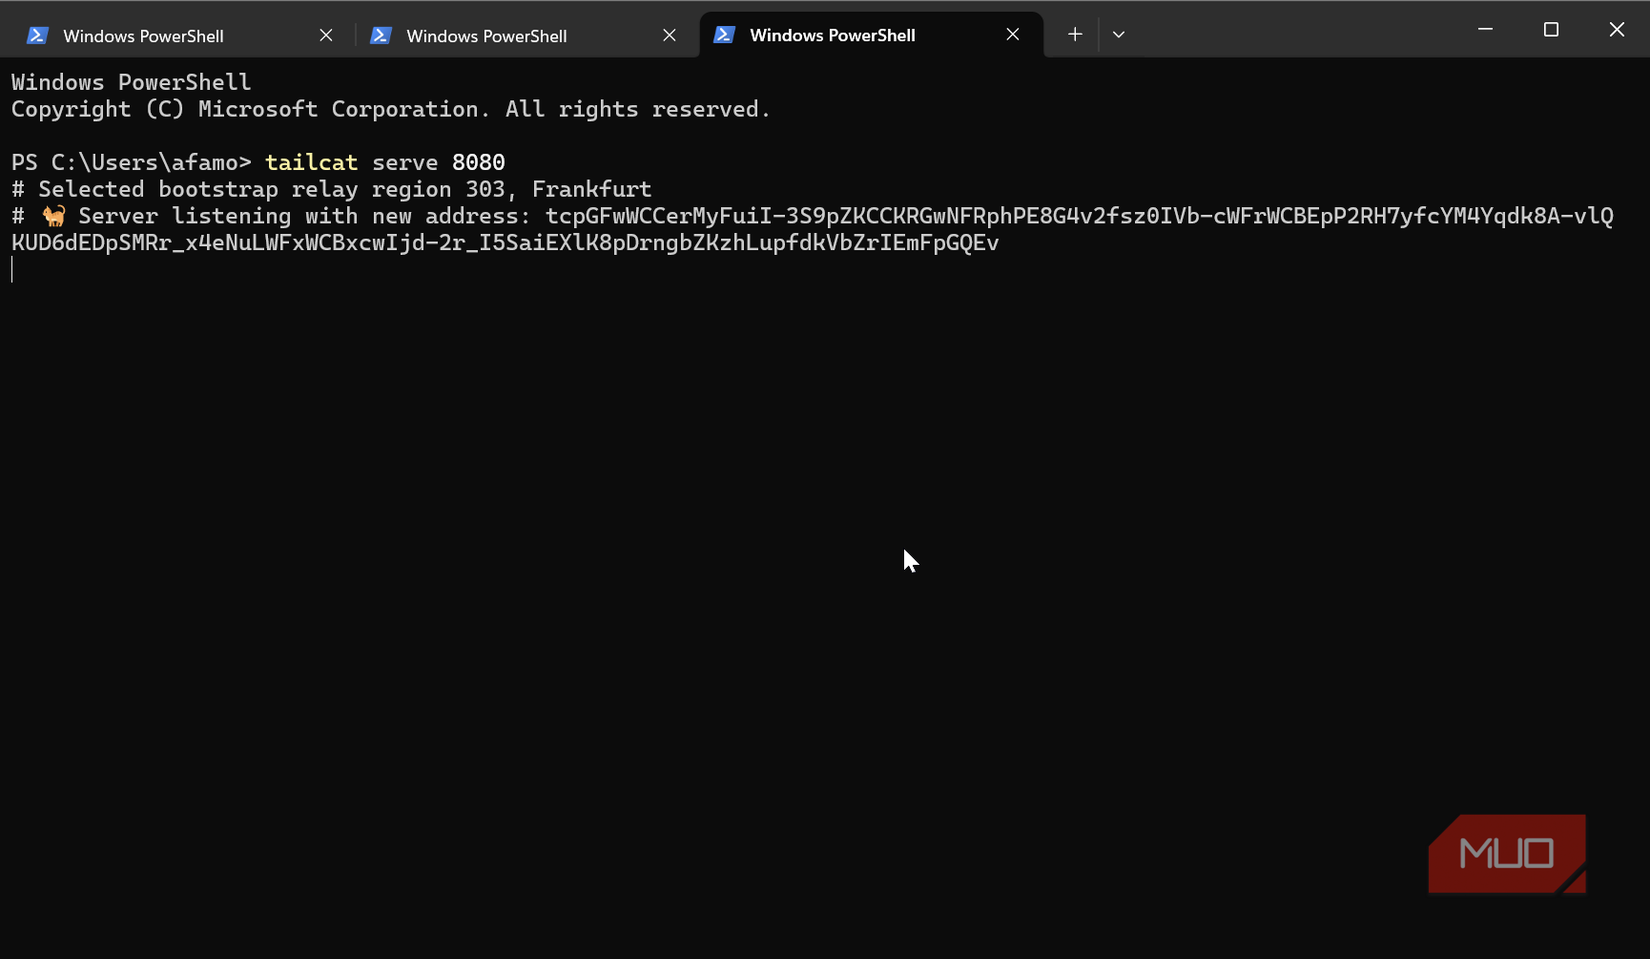Click 'Selected bootstrap relay region 303' text
This screenshot has height=959, width=1650.
(x=271, y=189)
